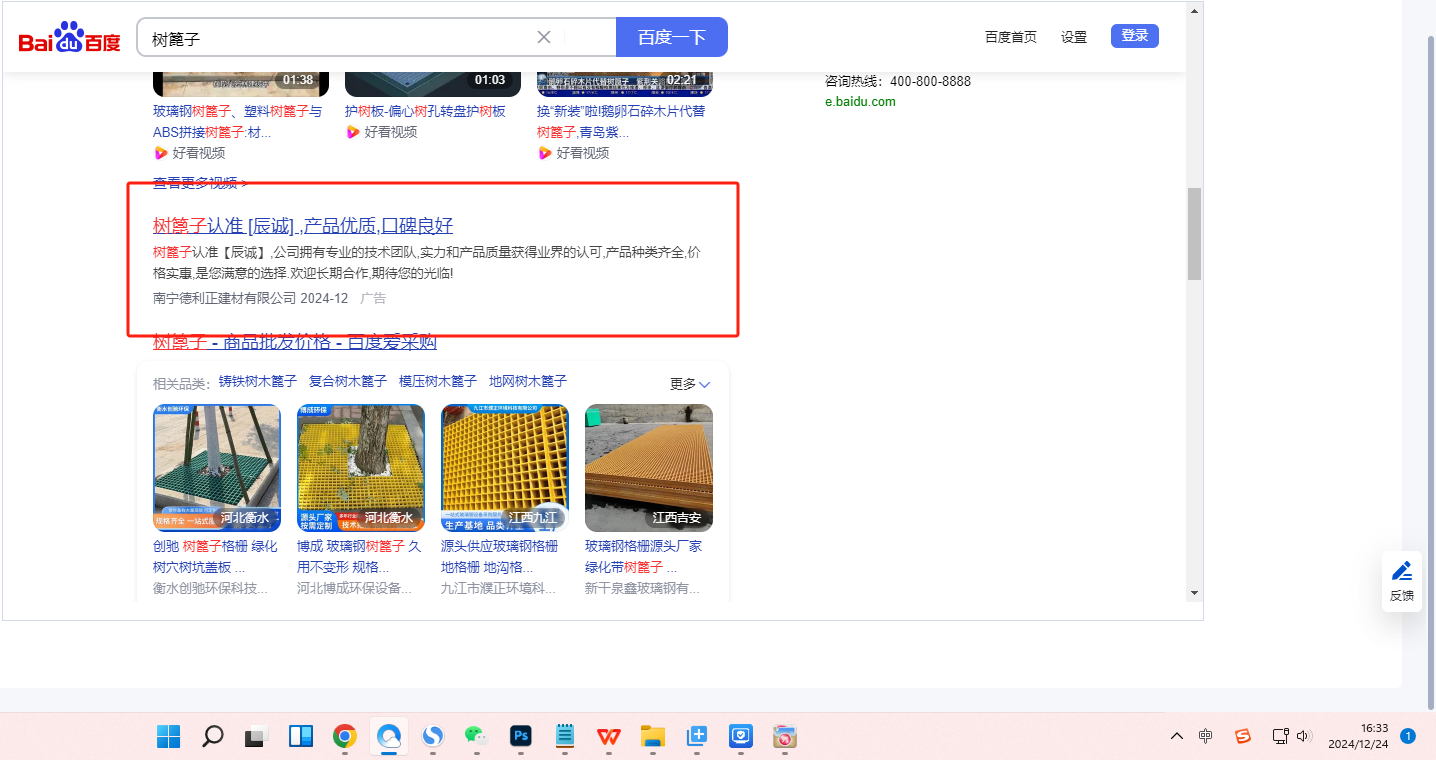Viewport: 1436px width, 760px height.
Task: Click seller name 河北博成环保设备
Action: point(355,588)
